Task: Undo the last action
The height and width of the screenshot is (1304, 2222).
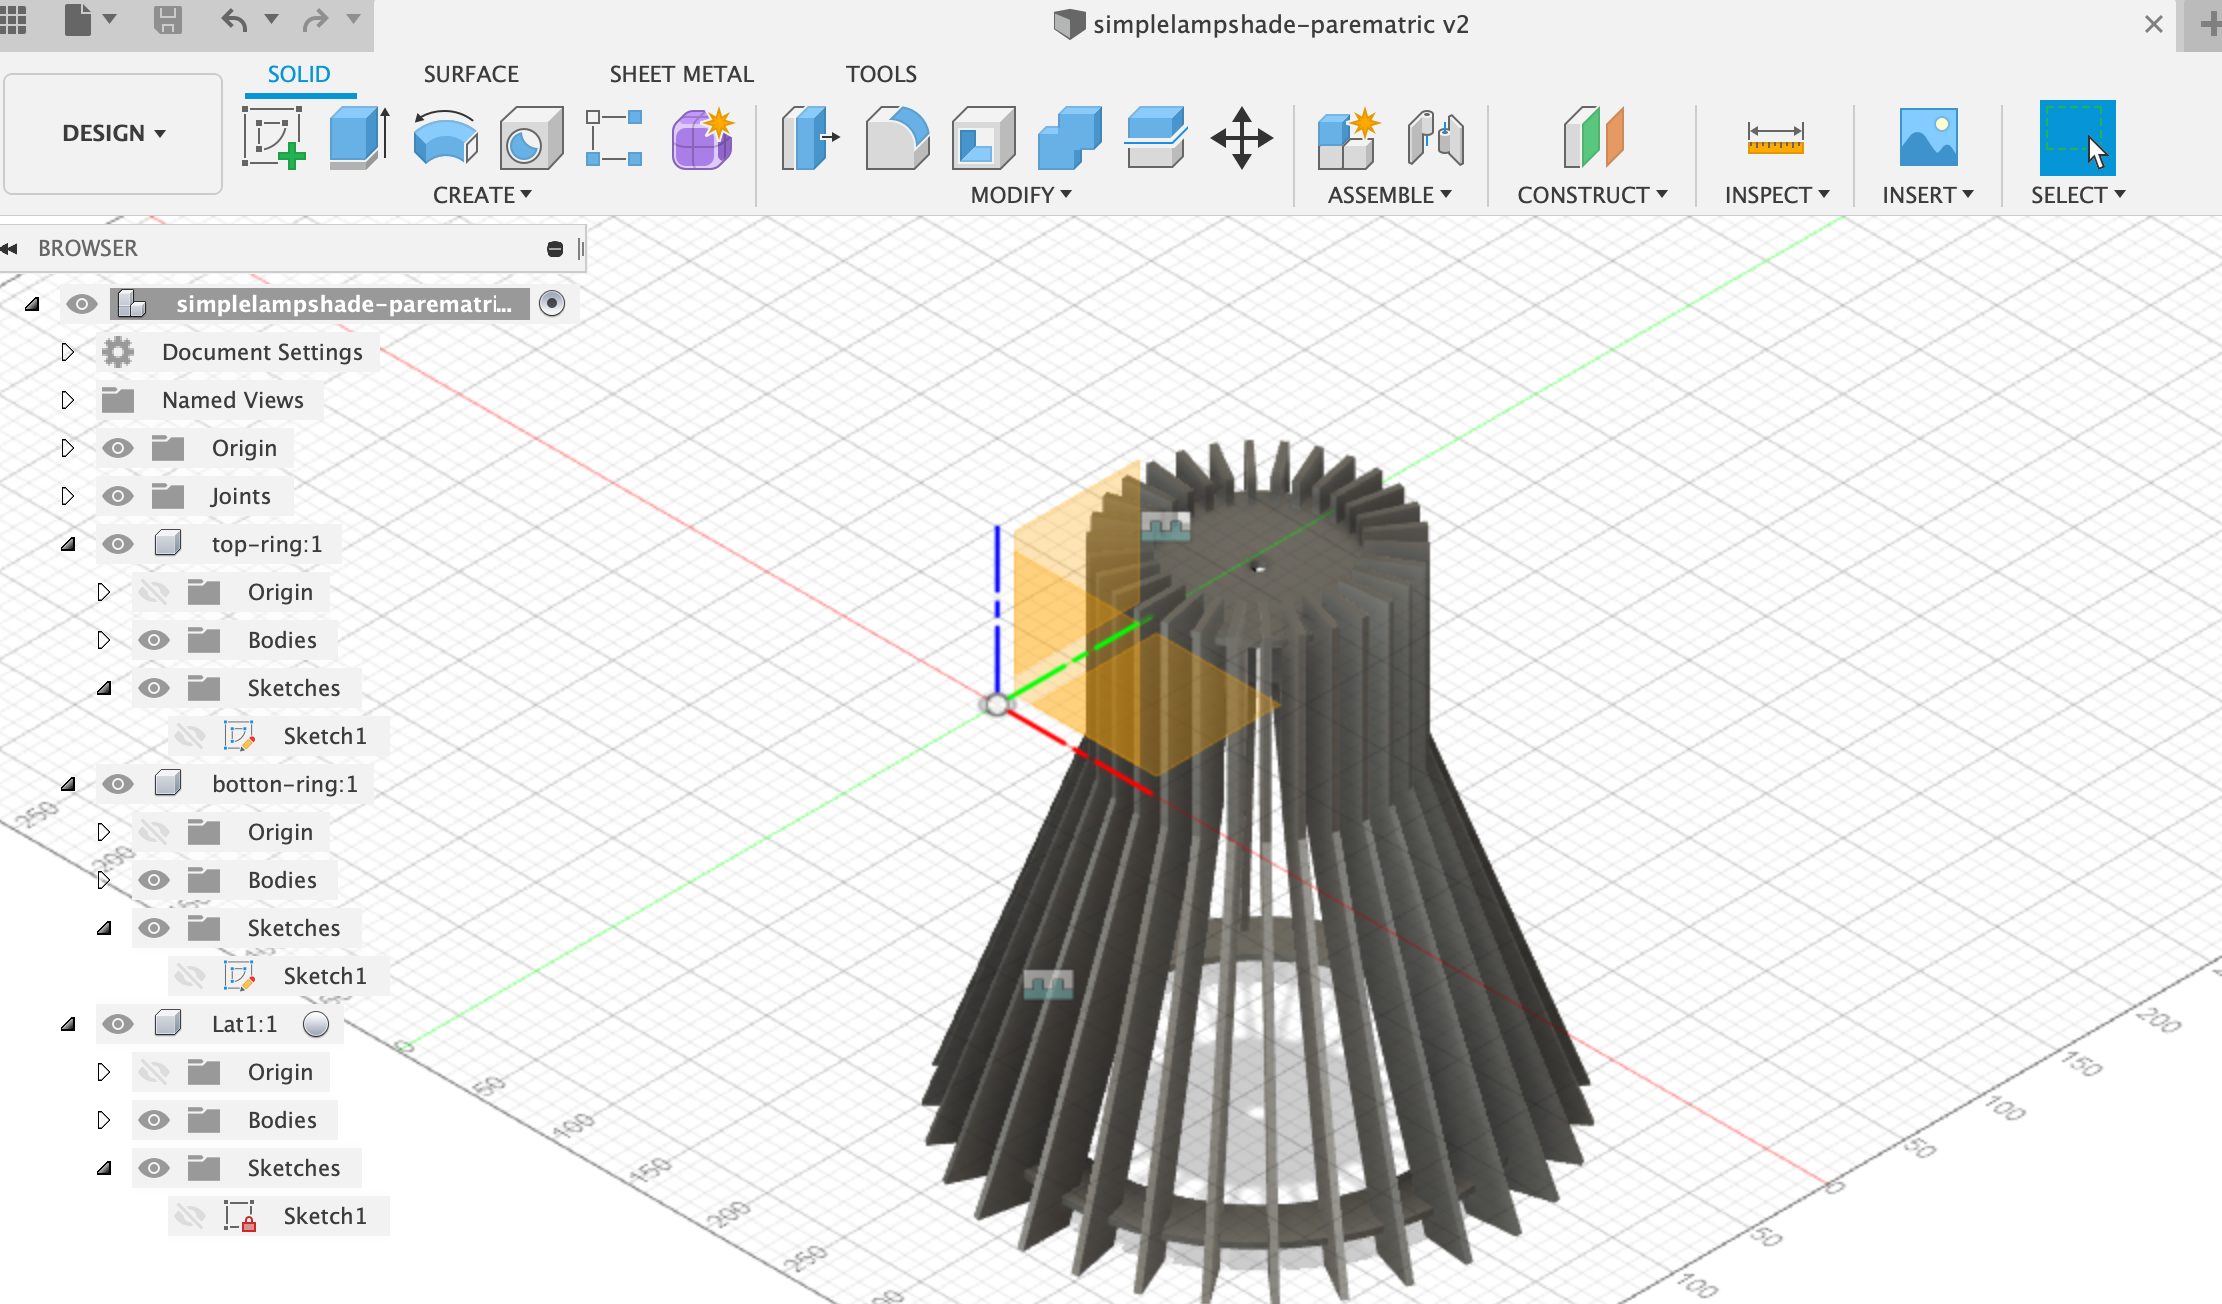Action: coord(234,20)
